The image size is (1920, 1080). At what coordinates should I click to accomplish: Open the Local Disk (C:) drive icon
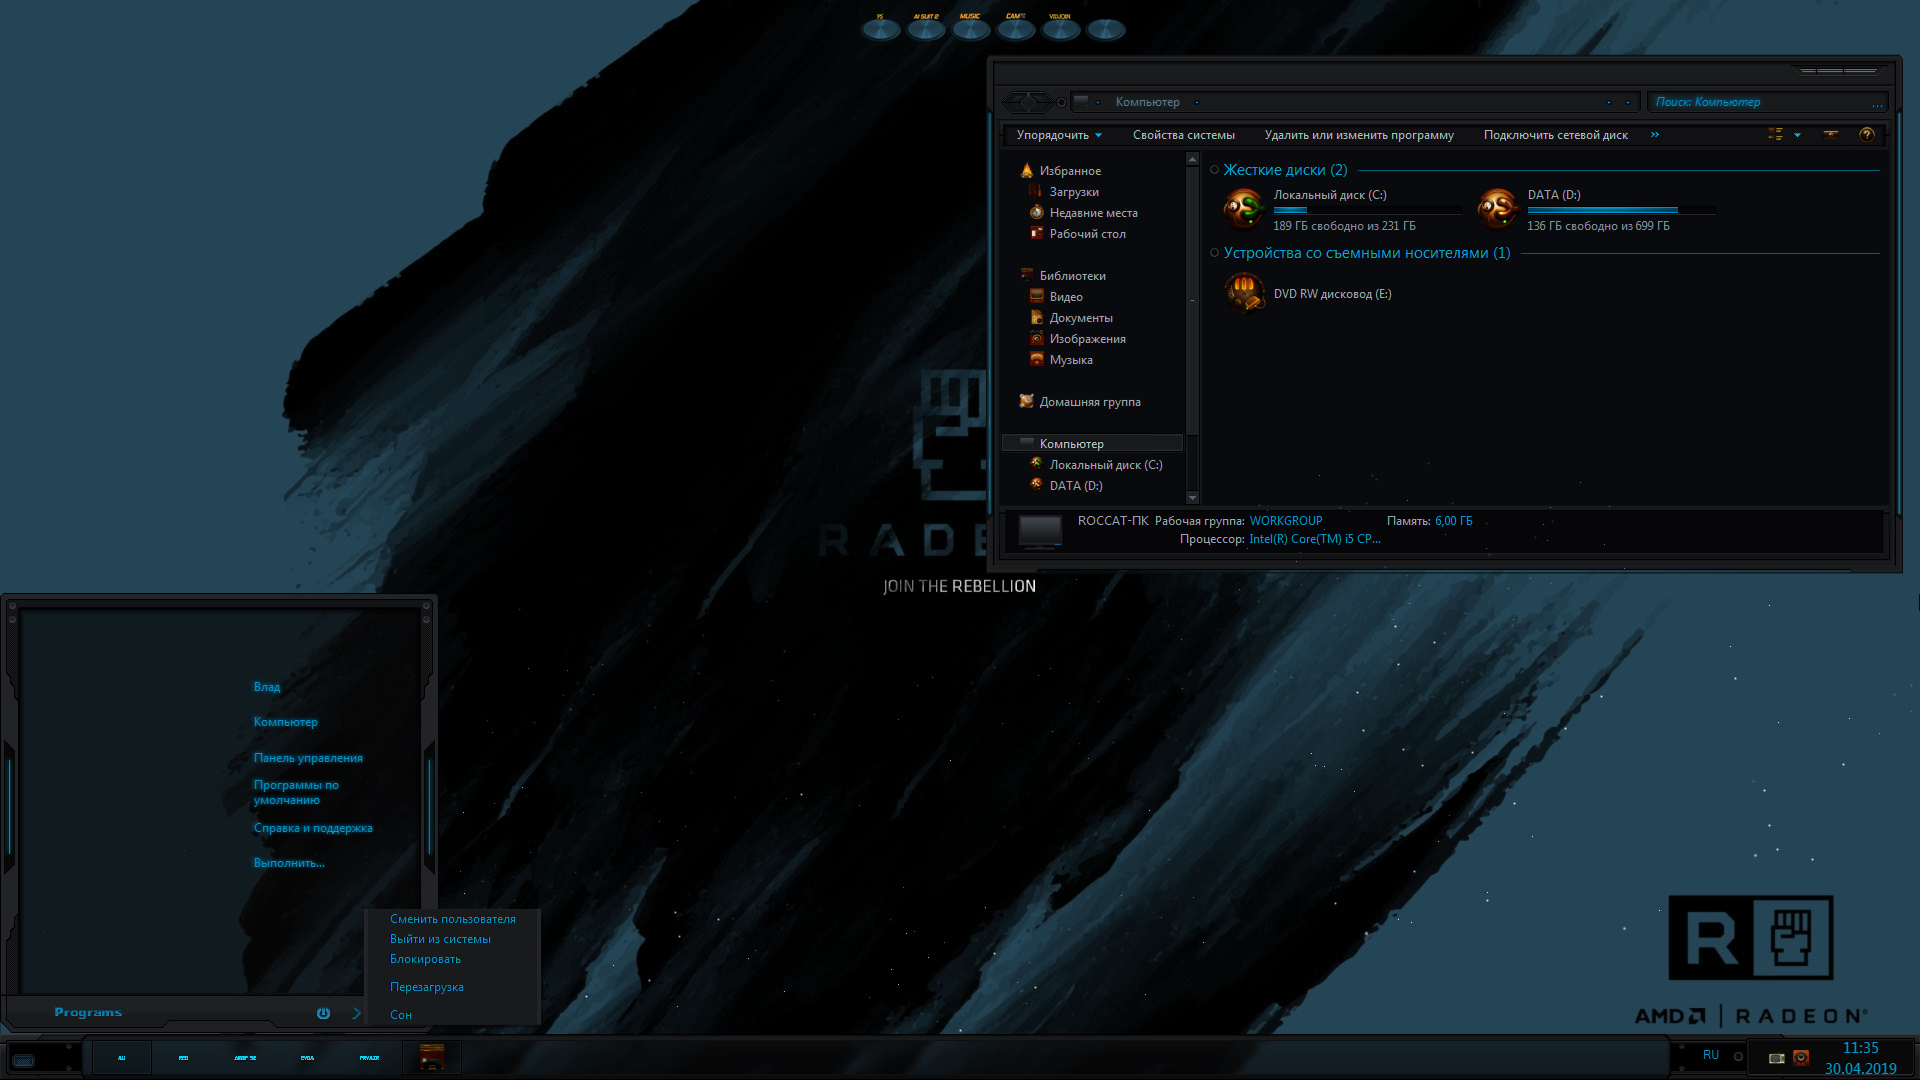[x=1244, y=209]
